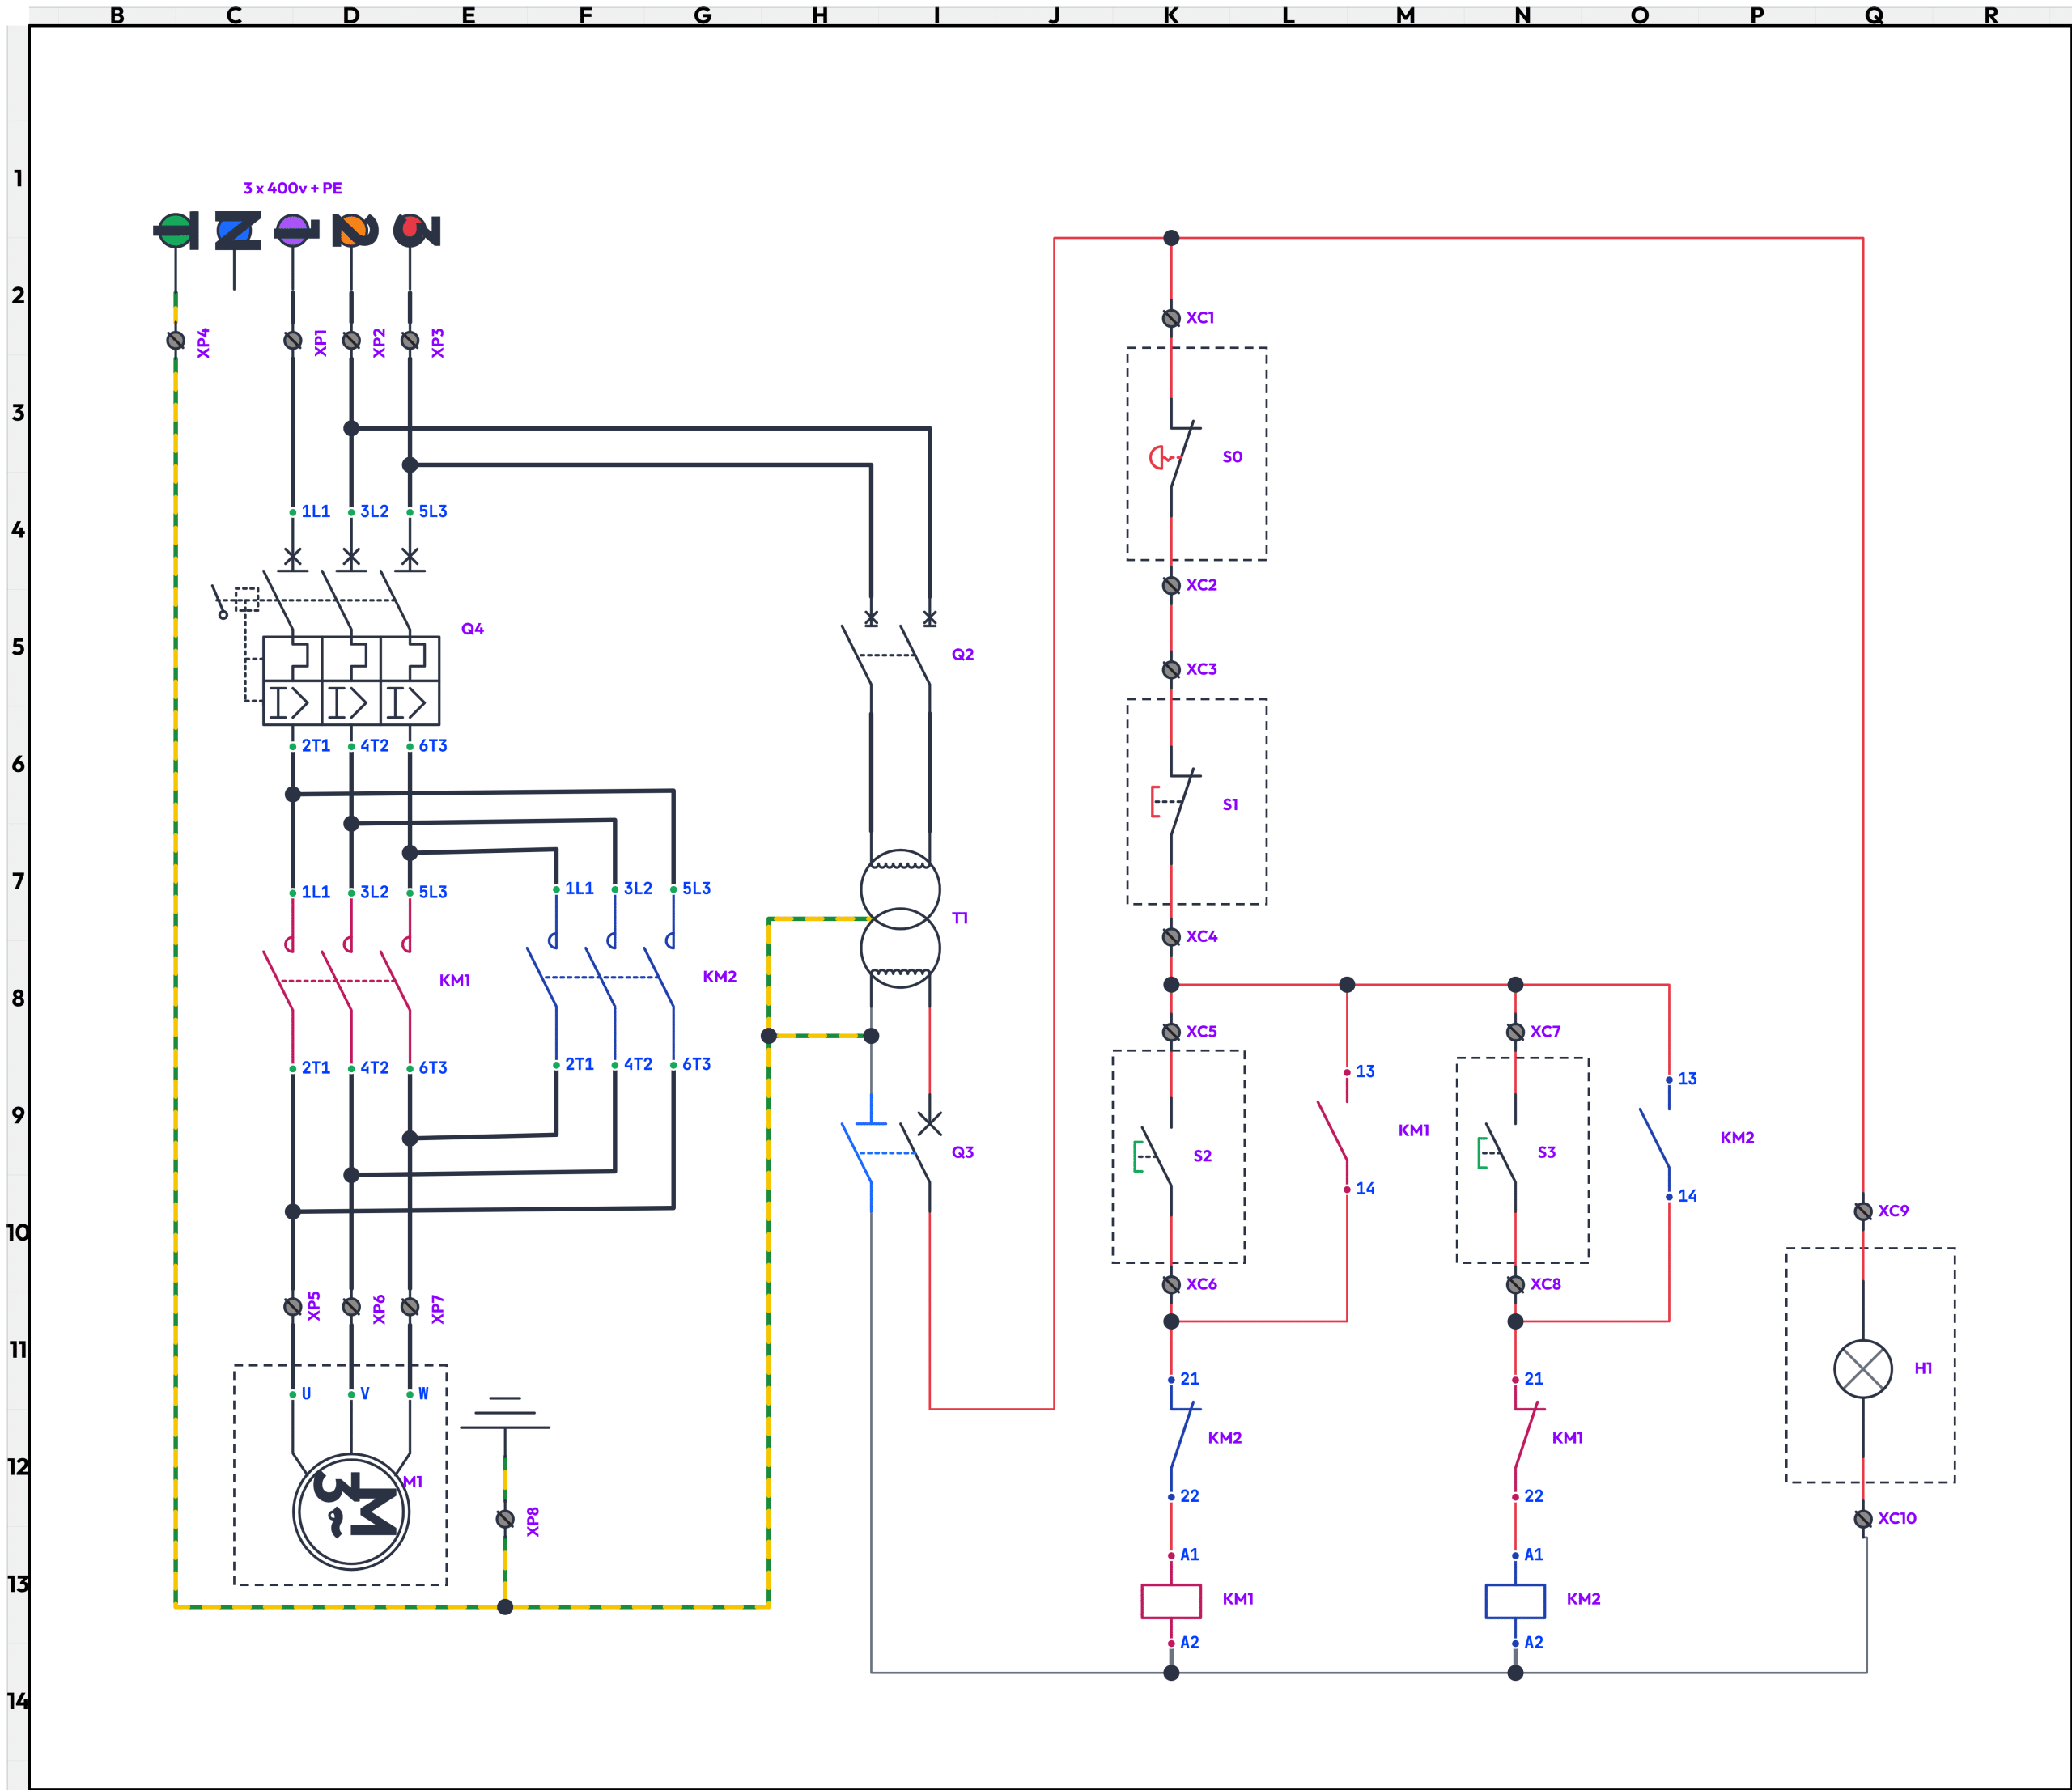The height and width of the screenshot is (1790, 2072).
Task: Click the KM2 contactor coil rectangle
Action: point(1515,1601)
